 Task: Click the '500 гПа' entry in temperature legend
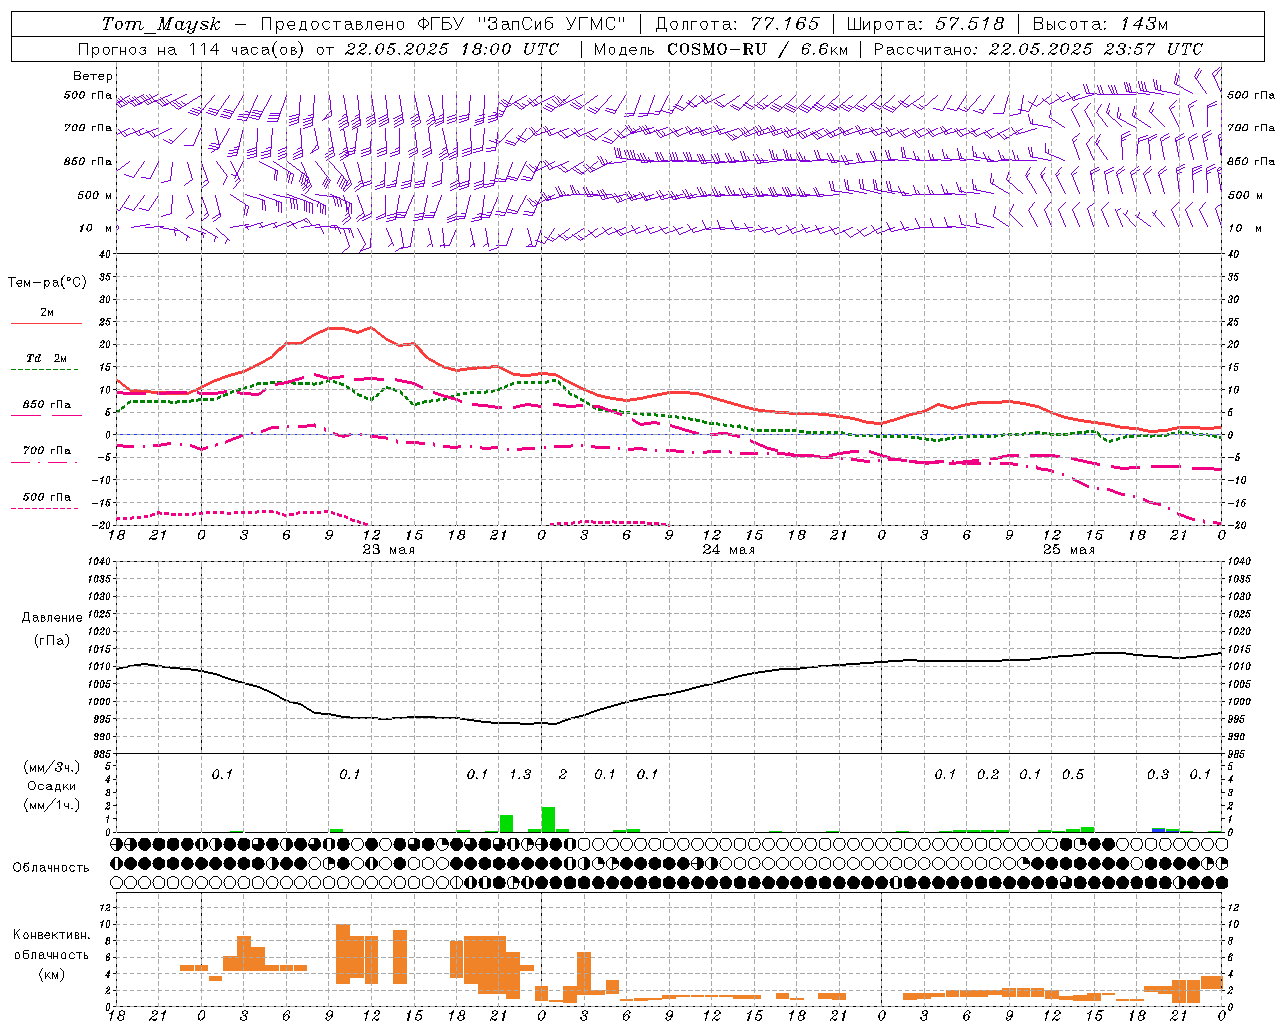(x=46, y=497)
